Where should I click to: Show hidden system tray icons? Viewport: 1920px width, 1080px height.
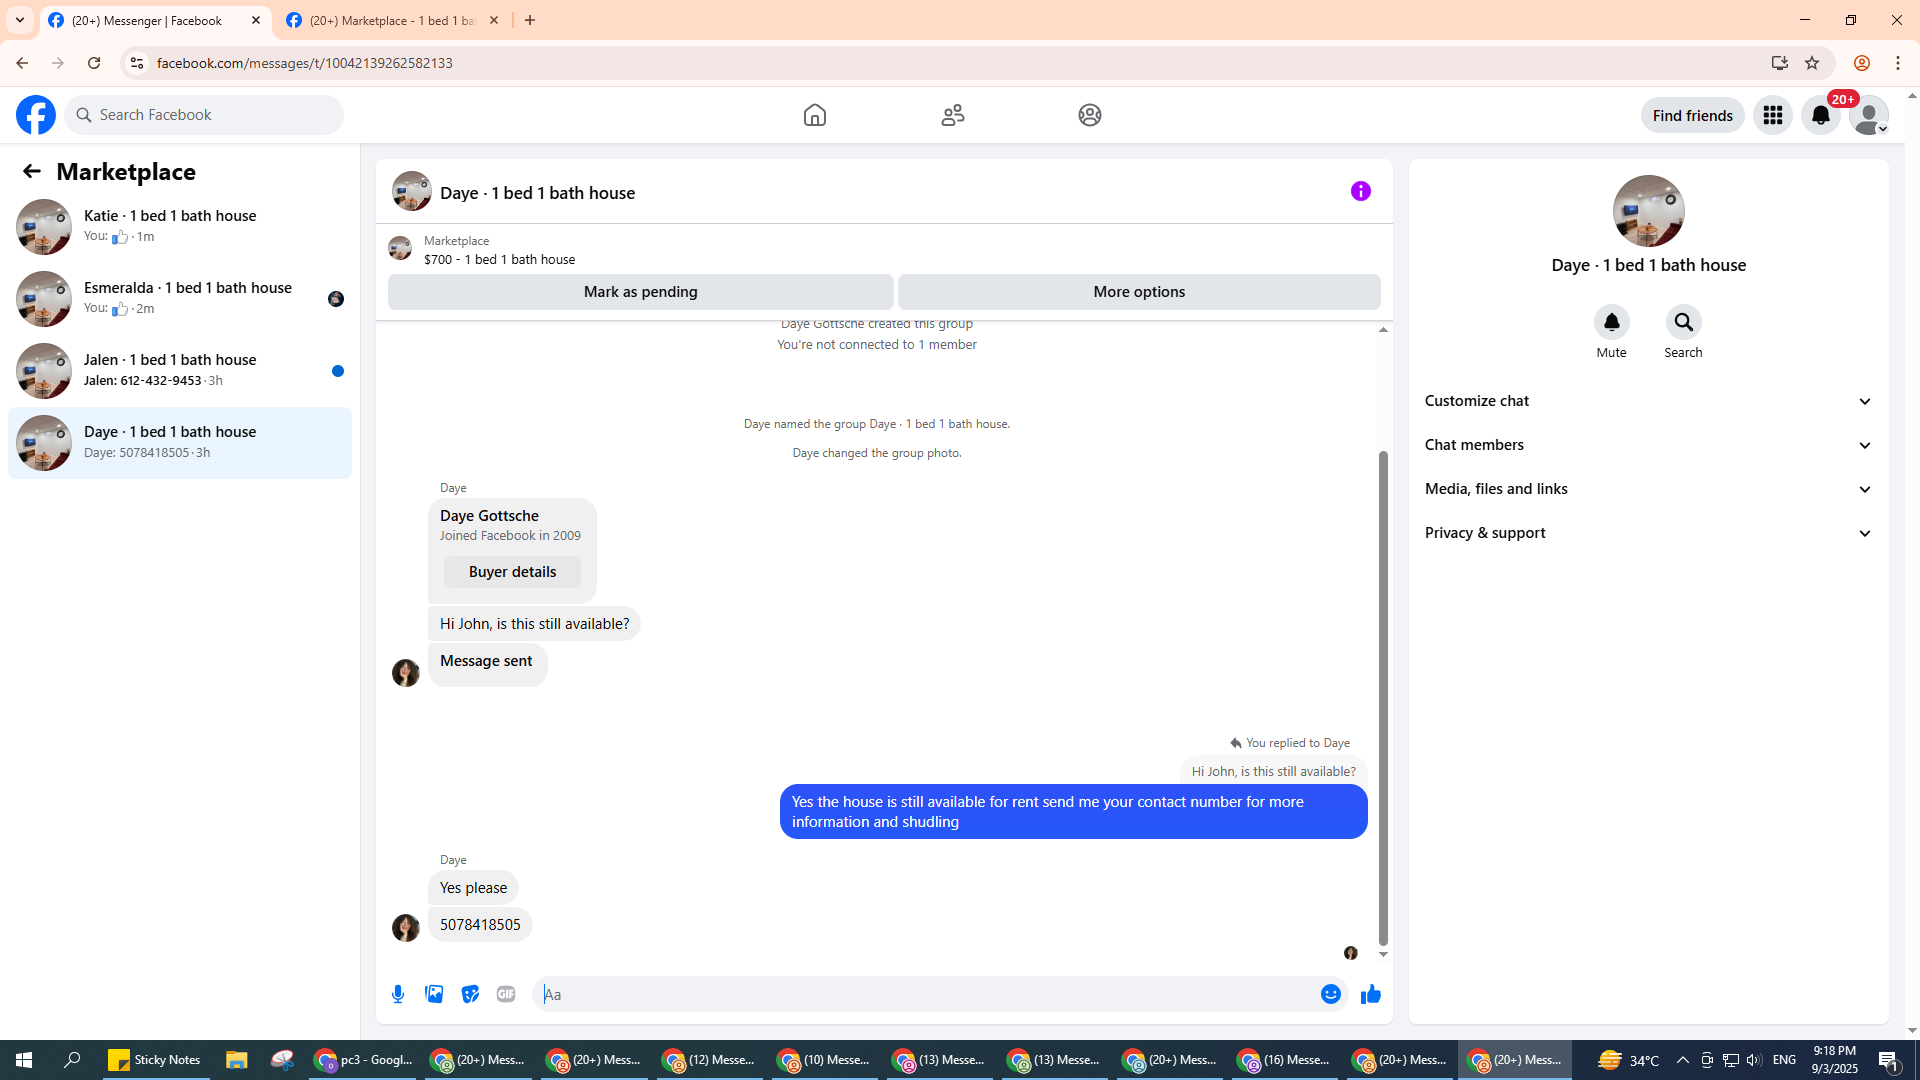(x=1682, y=1060)
